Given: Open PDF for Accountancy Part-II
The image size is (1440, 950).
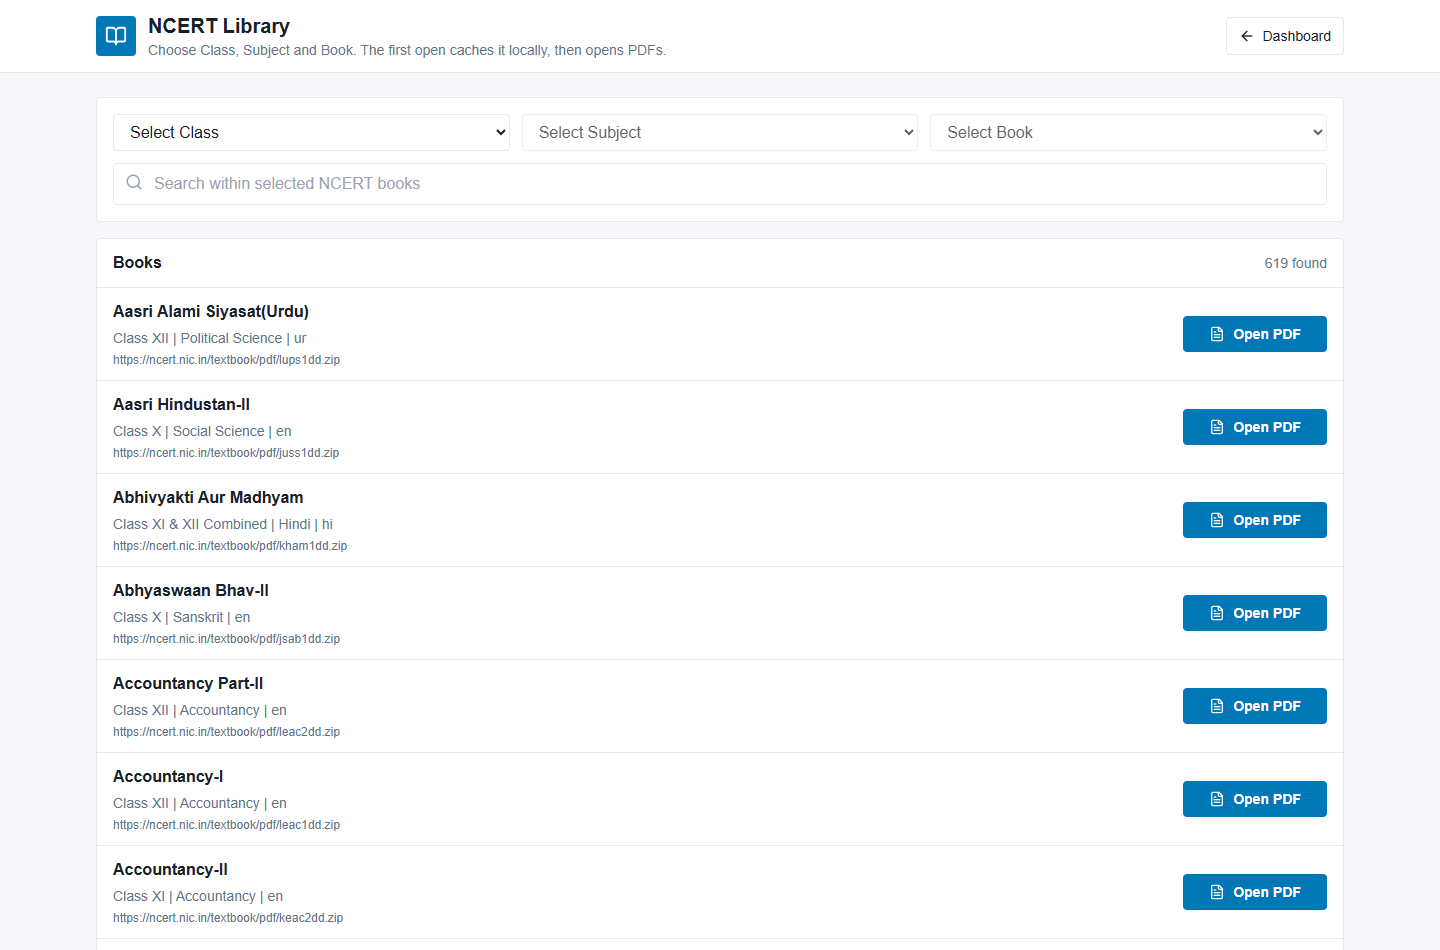Looking at the screenshot, I should click(1255, 706).
